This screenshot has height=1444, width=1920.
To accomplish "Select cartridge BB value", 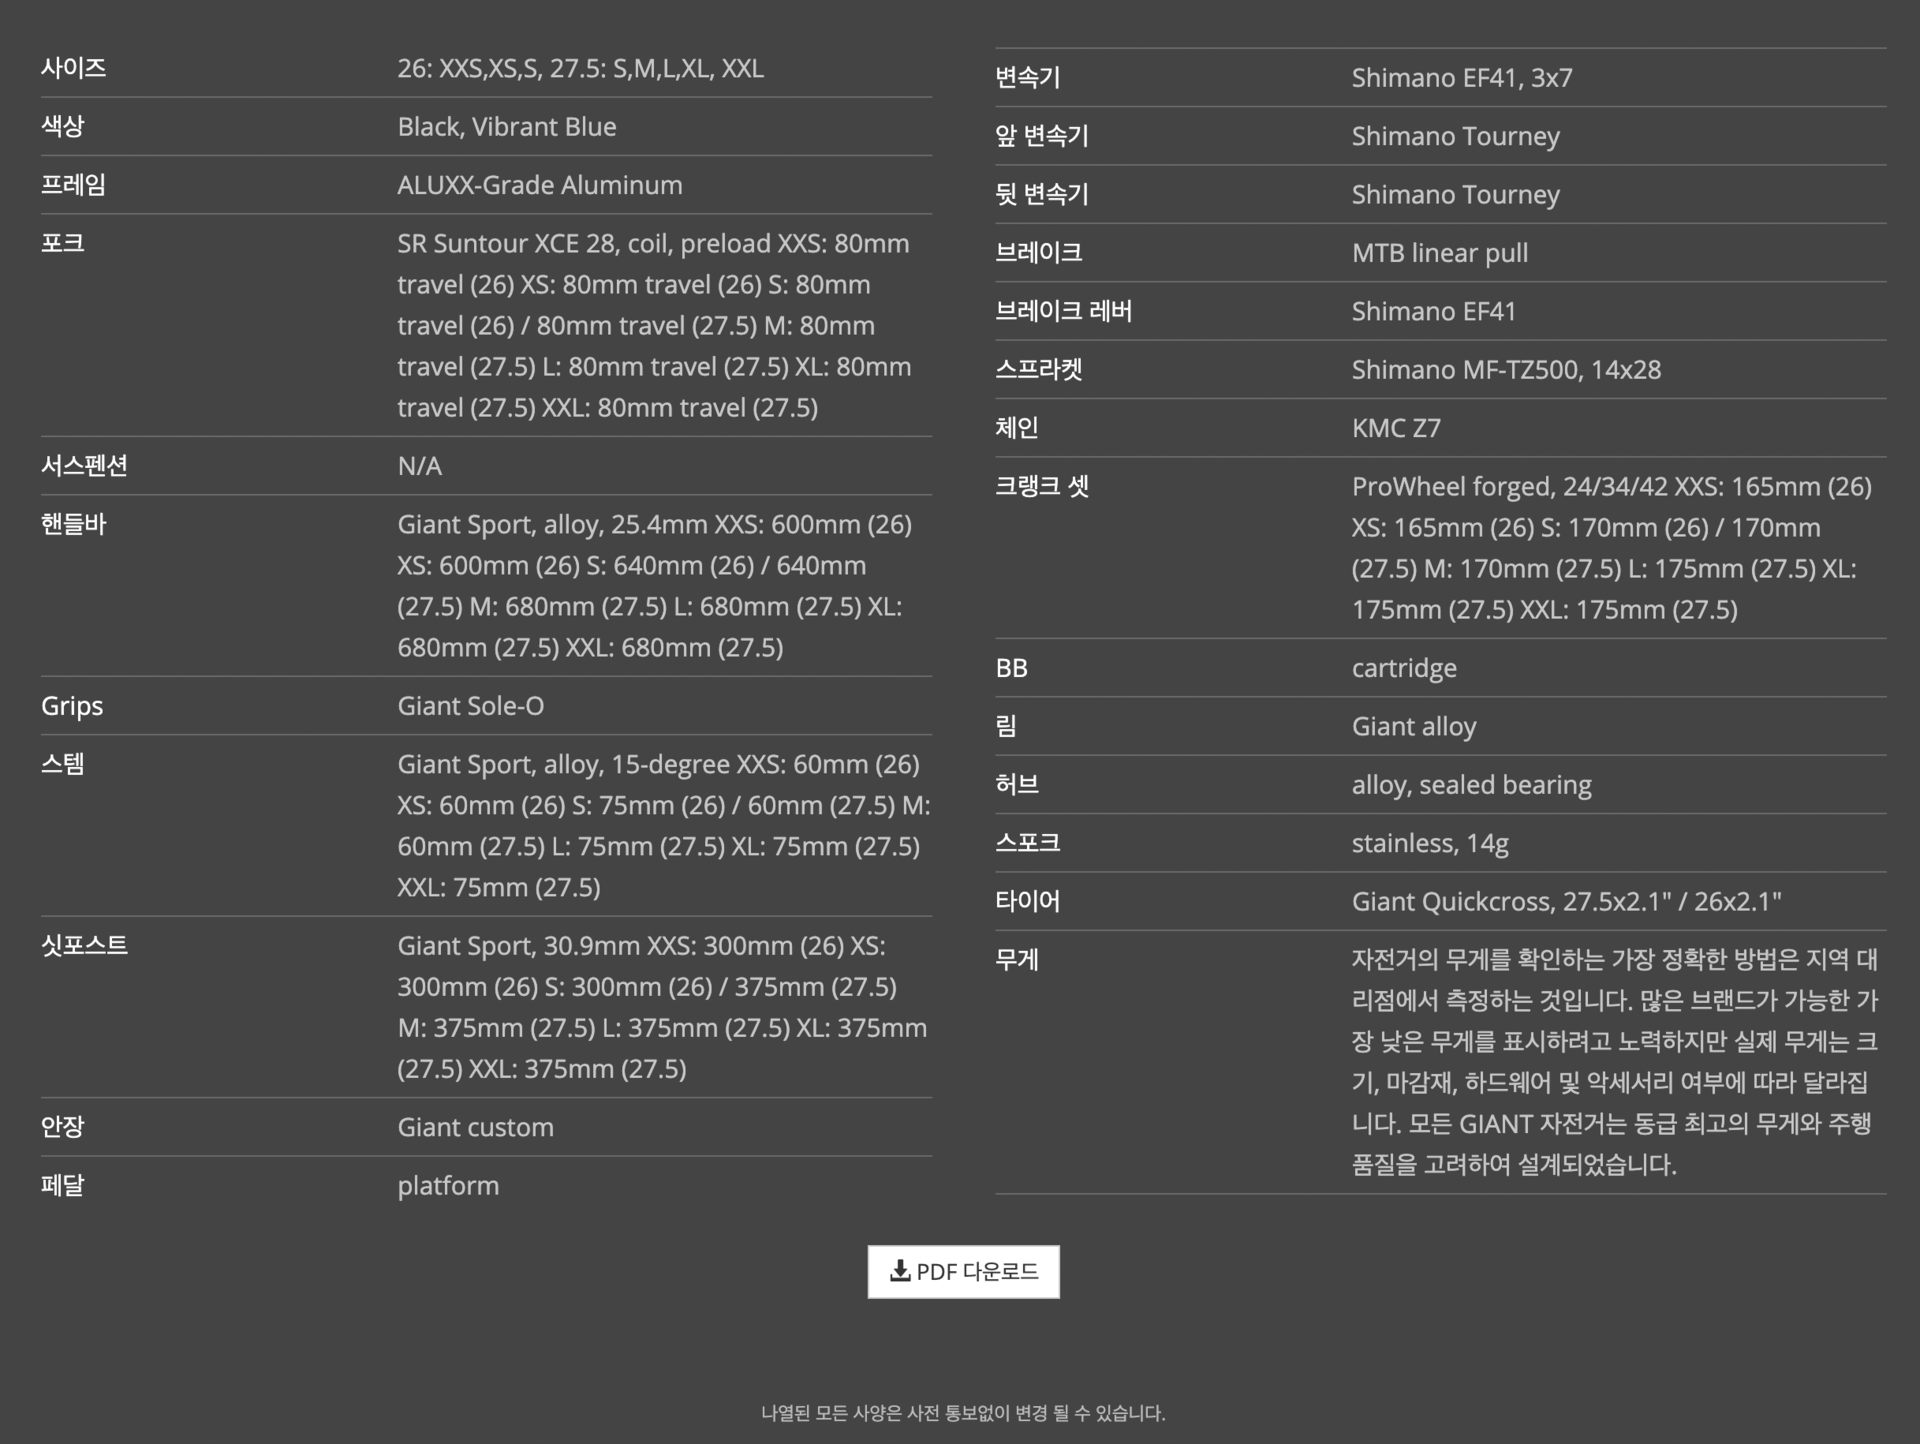I will coord(1404,667).
